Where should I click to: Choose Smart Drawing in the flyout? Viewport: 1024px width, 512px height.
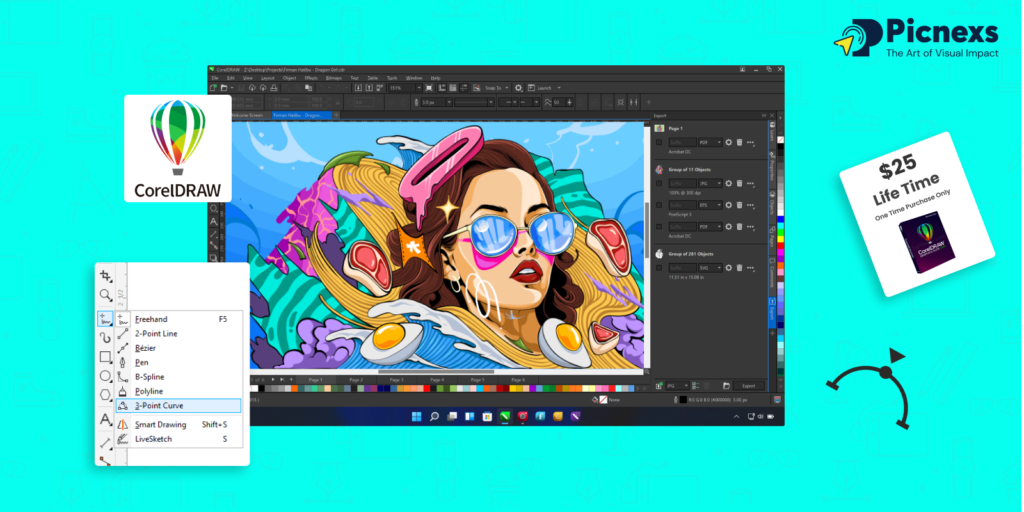[x=178, y=424]
